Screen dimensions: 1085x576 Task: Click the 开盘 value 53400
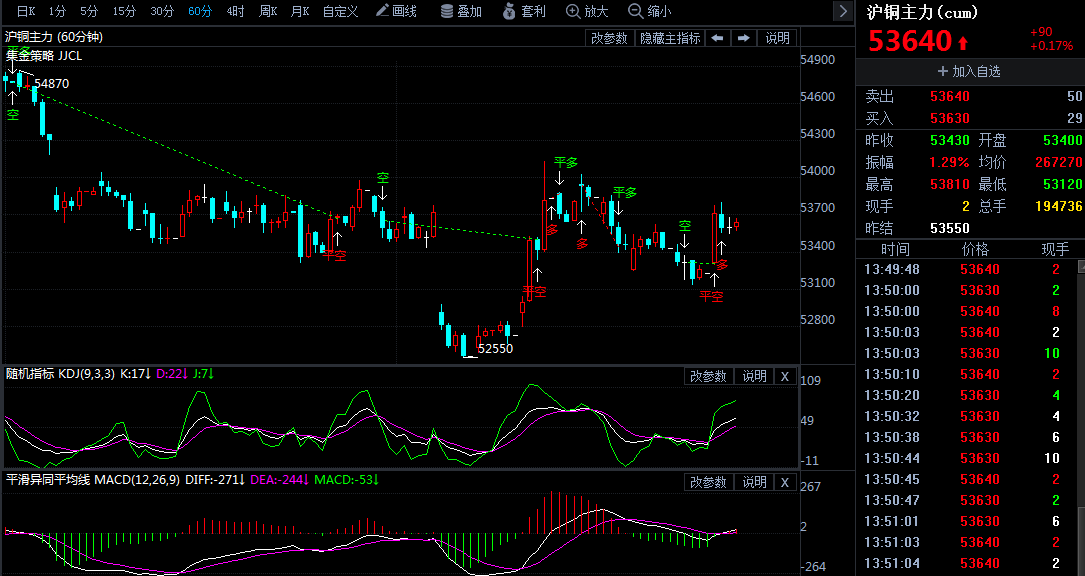click(x=1062, y=141)
